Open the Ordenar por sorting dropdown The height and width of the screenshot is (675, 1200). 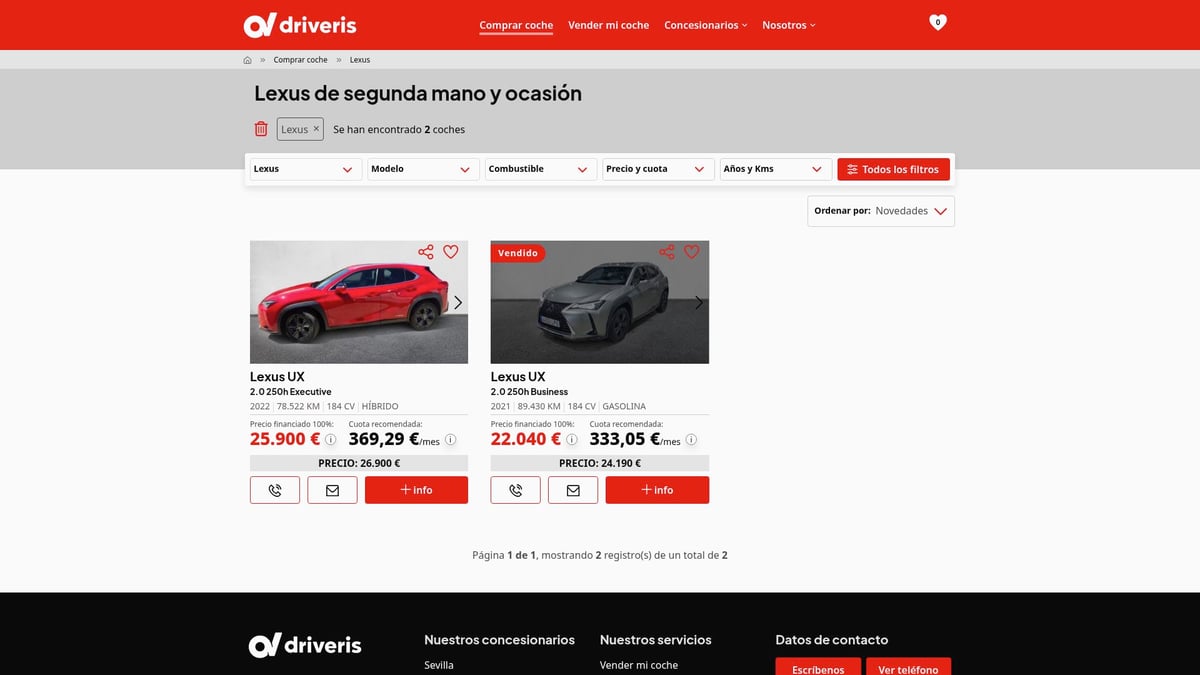881,211
